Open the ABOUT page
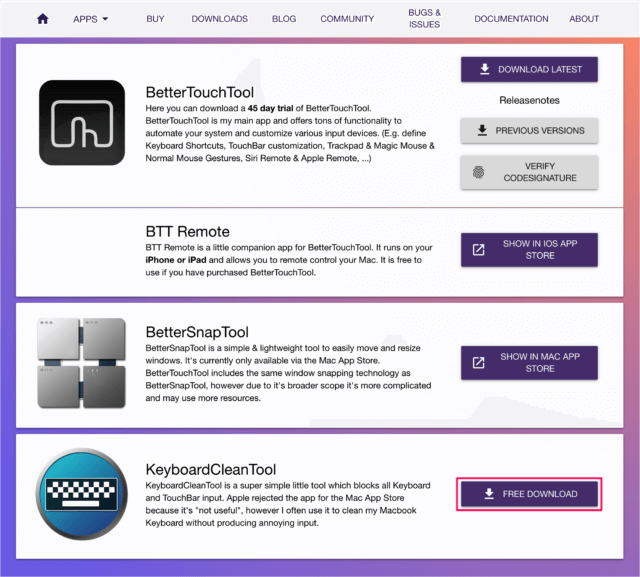The image size is (640, 577). click(584, 19)
